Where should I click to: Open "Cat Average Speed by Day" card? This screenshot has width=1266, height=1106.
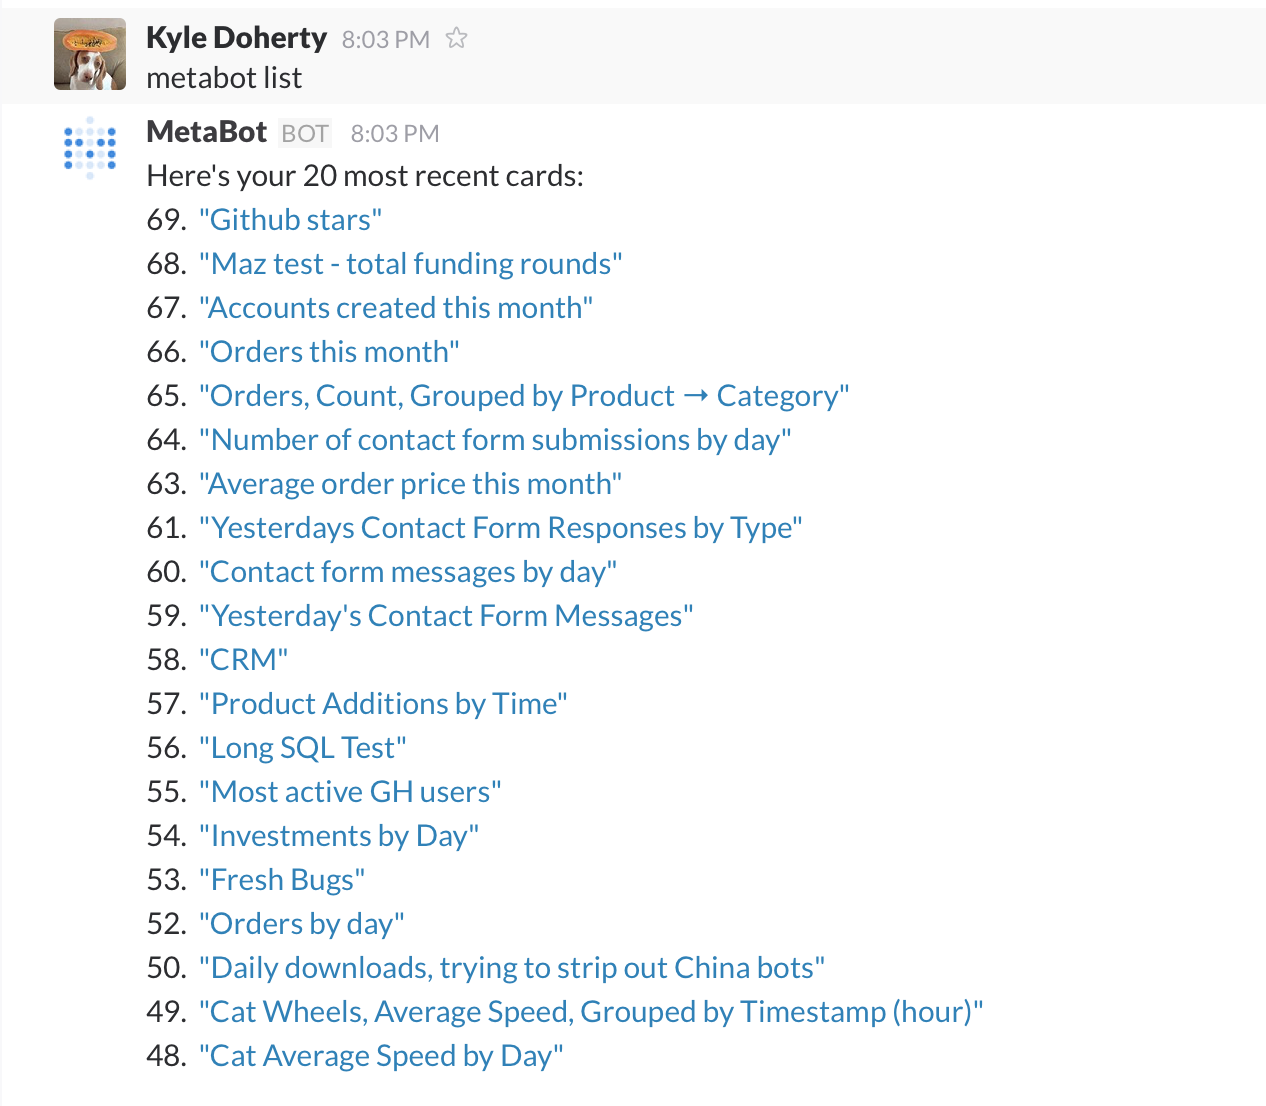click(x=381, y=1056)
